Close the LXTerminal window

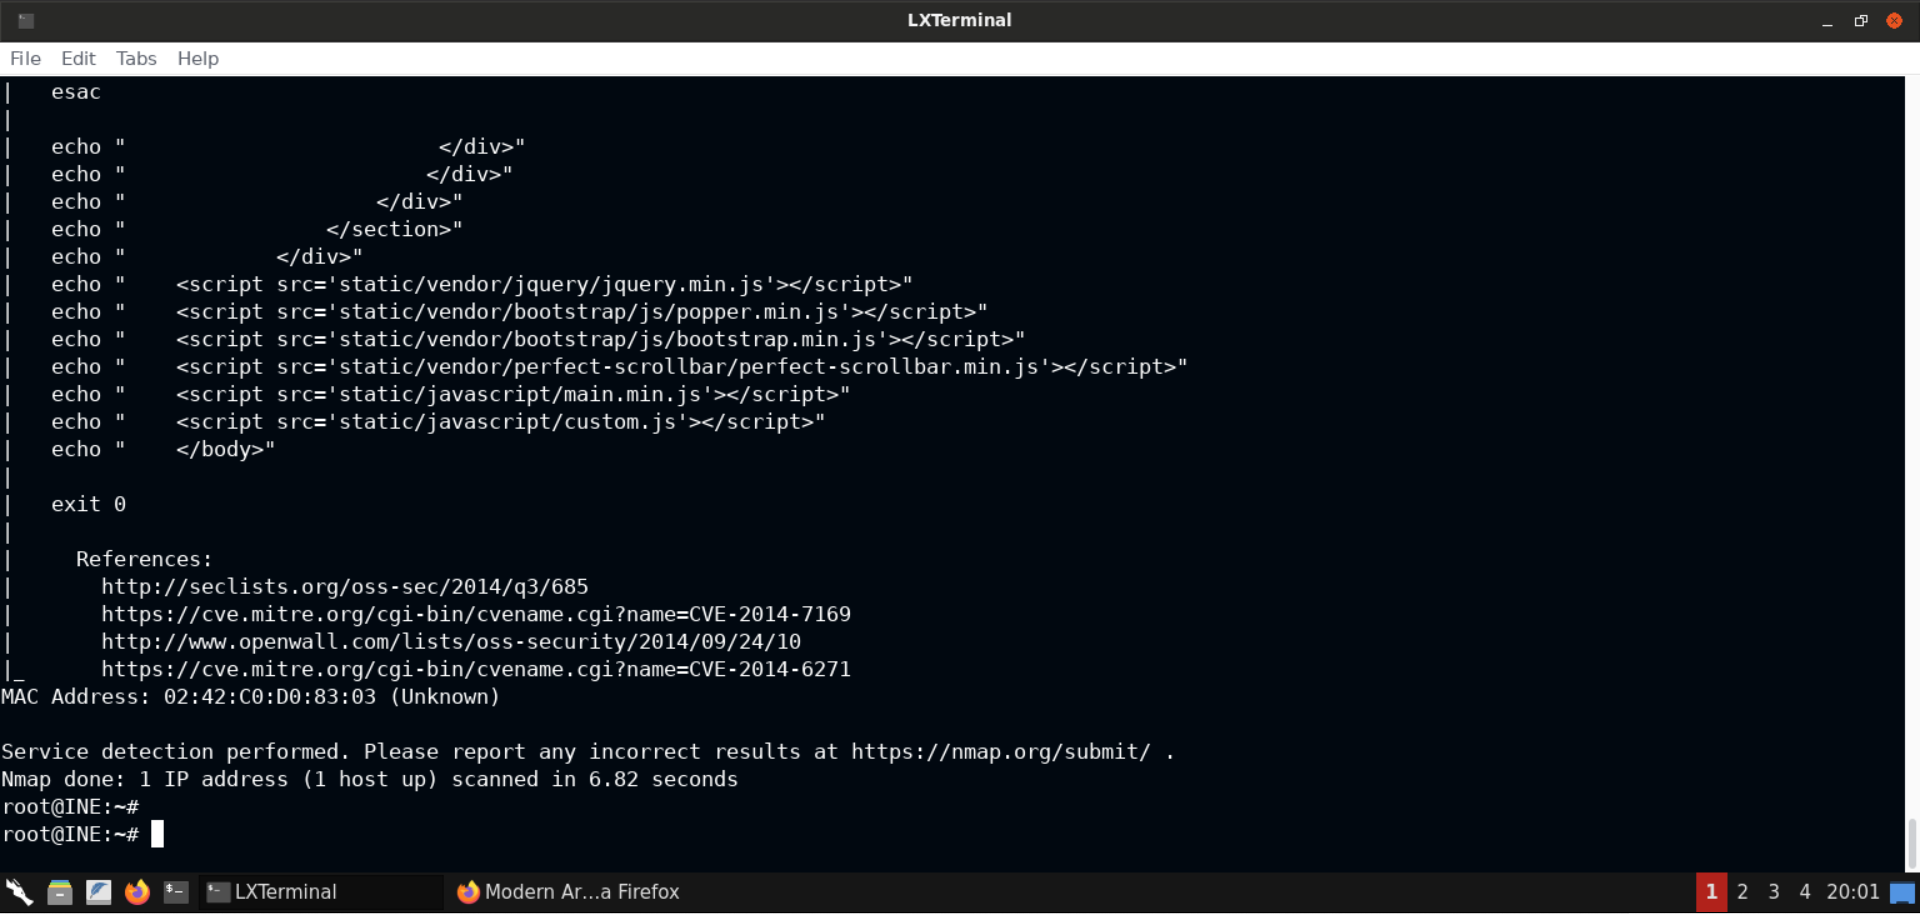click(1894, 20)
